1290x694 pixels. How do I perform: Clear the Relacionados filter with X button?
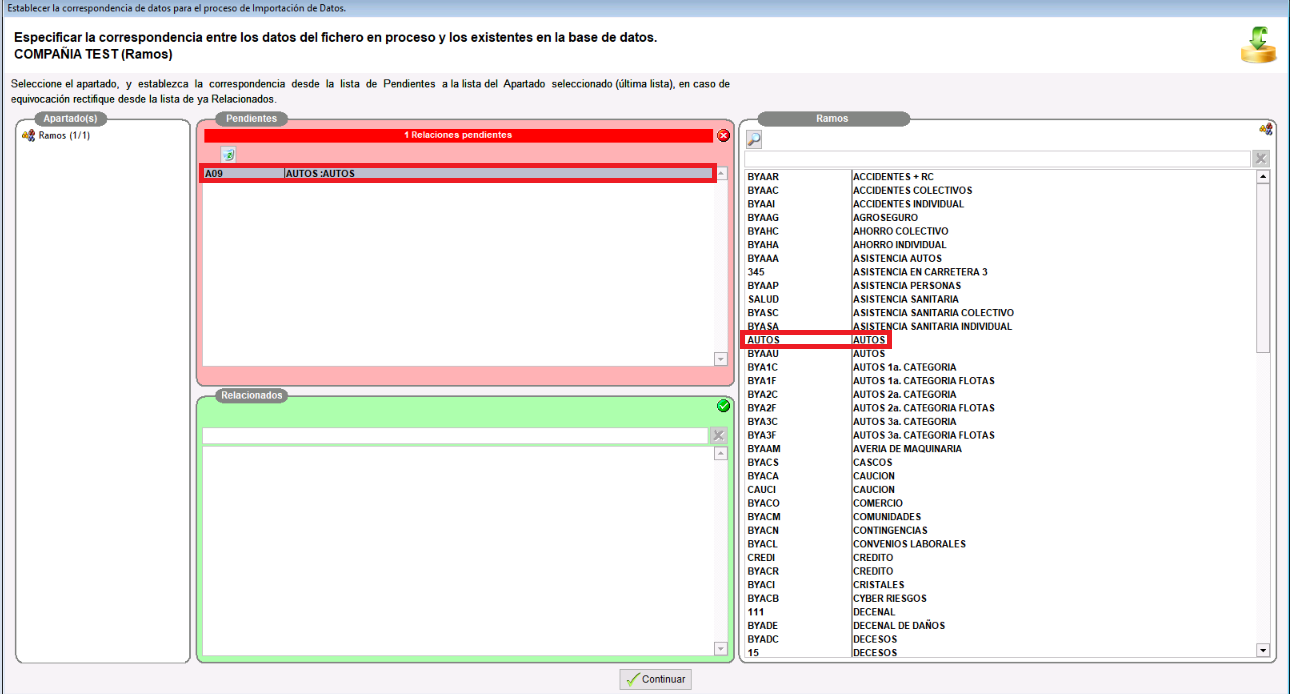click(718, 436)
